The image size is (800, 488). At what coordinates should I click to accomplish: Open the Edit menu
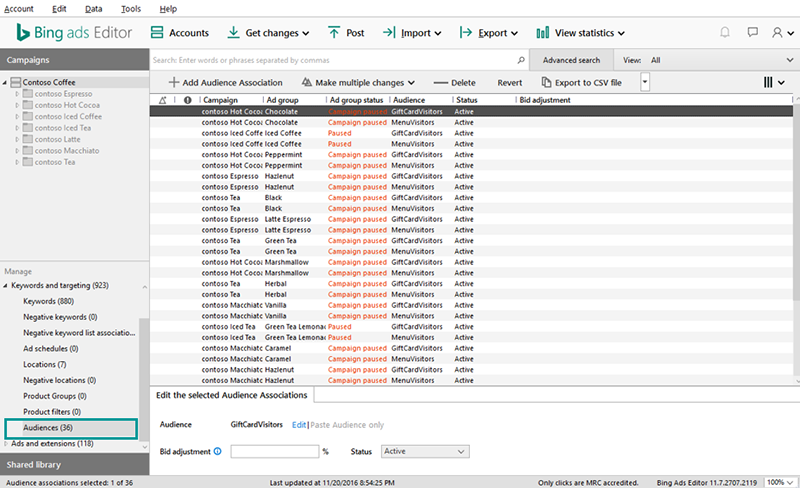[x=59, y=9]
